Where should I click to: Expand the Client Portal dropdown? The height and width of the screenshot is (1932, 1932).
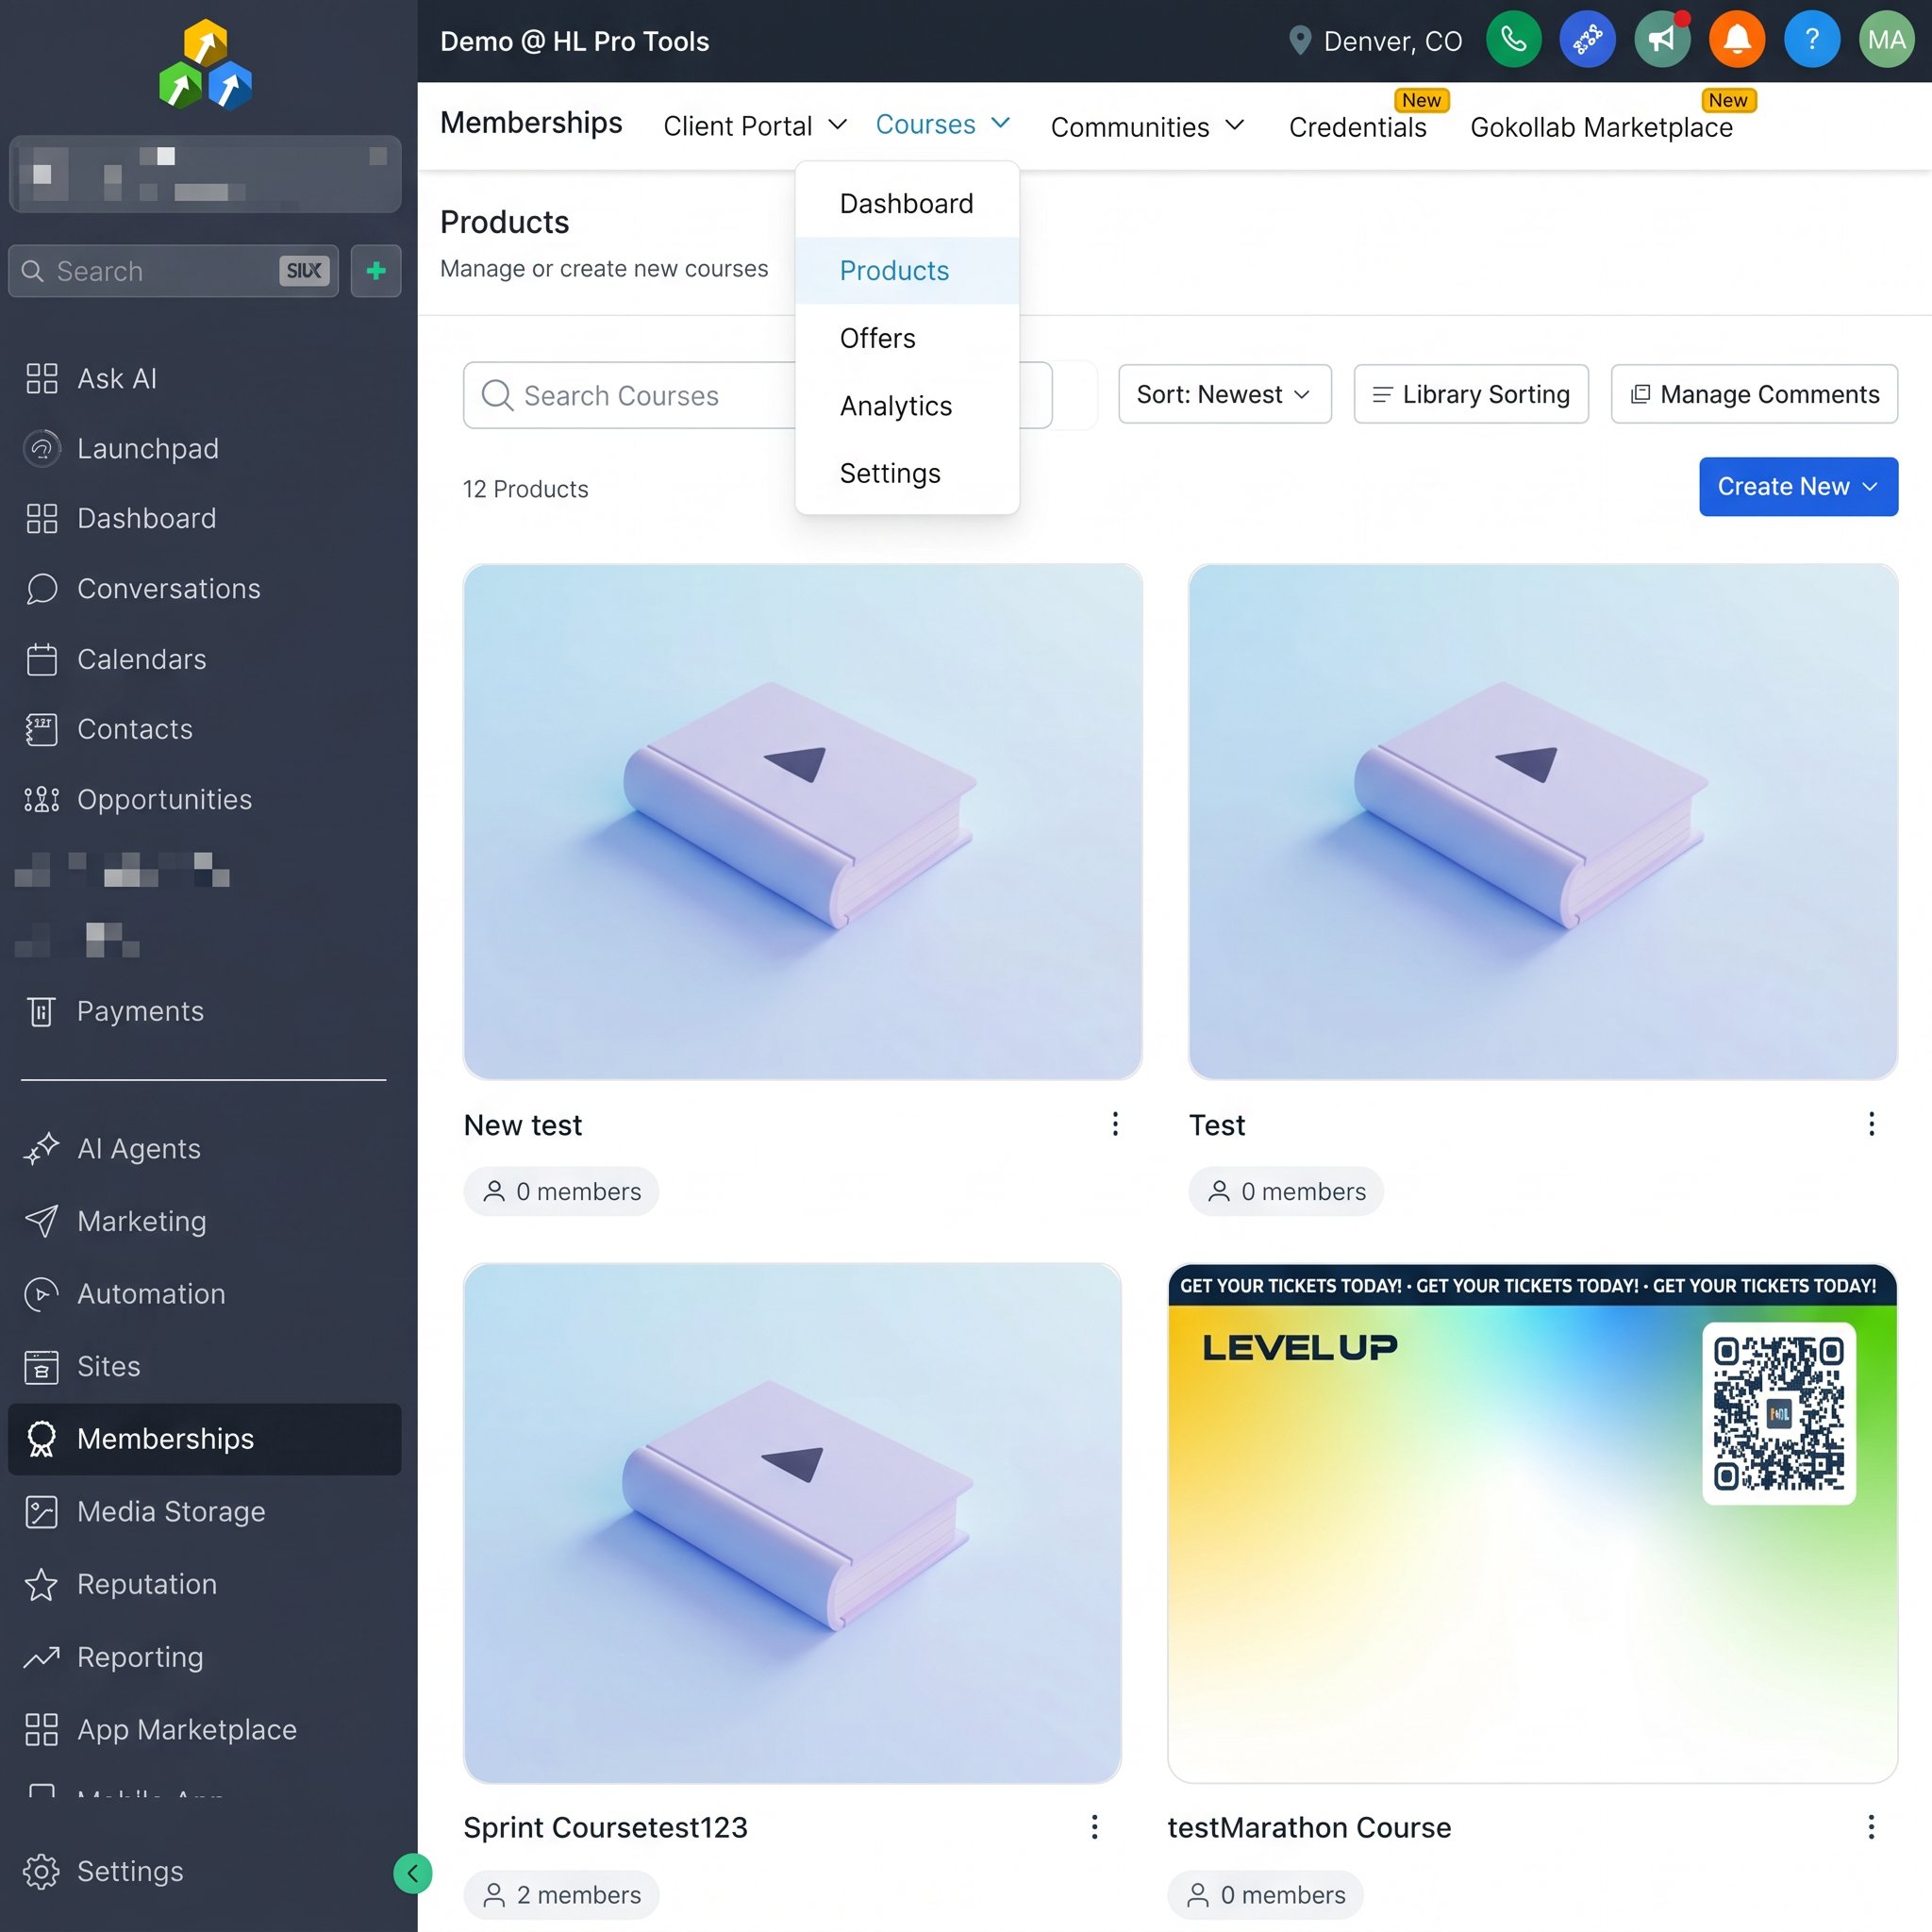point(755,126)
